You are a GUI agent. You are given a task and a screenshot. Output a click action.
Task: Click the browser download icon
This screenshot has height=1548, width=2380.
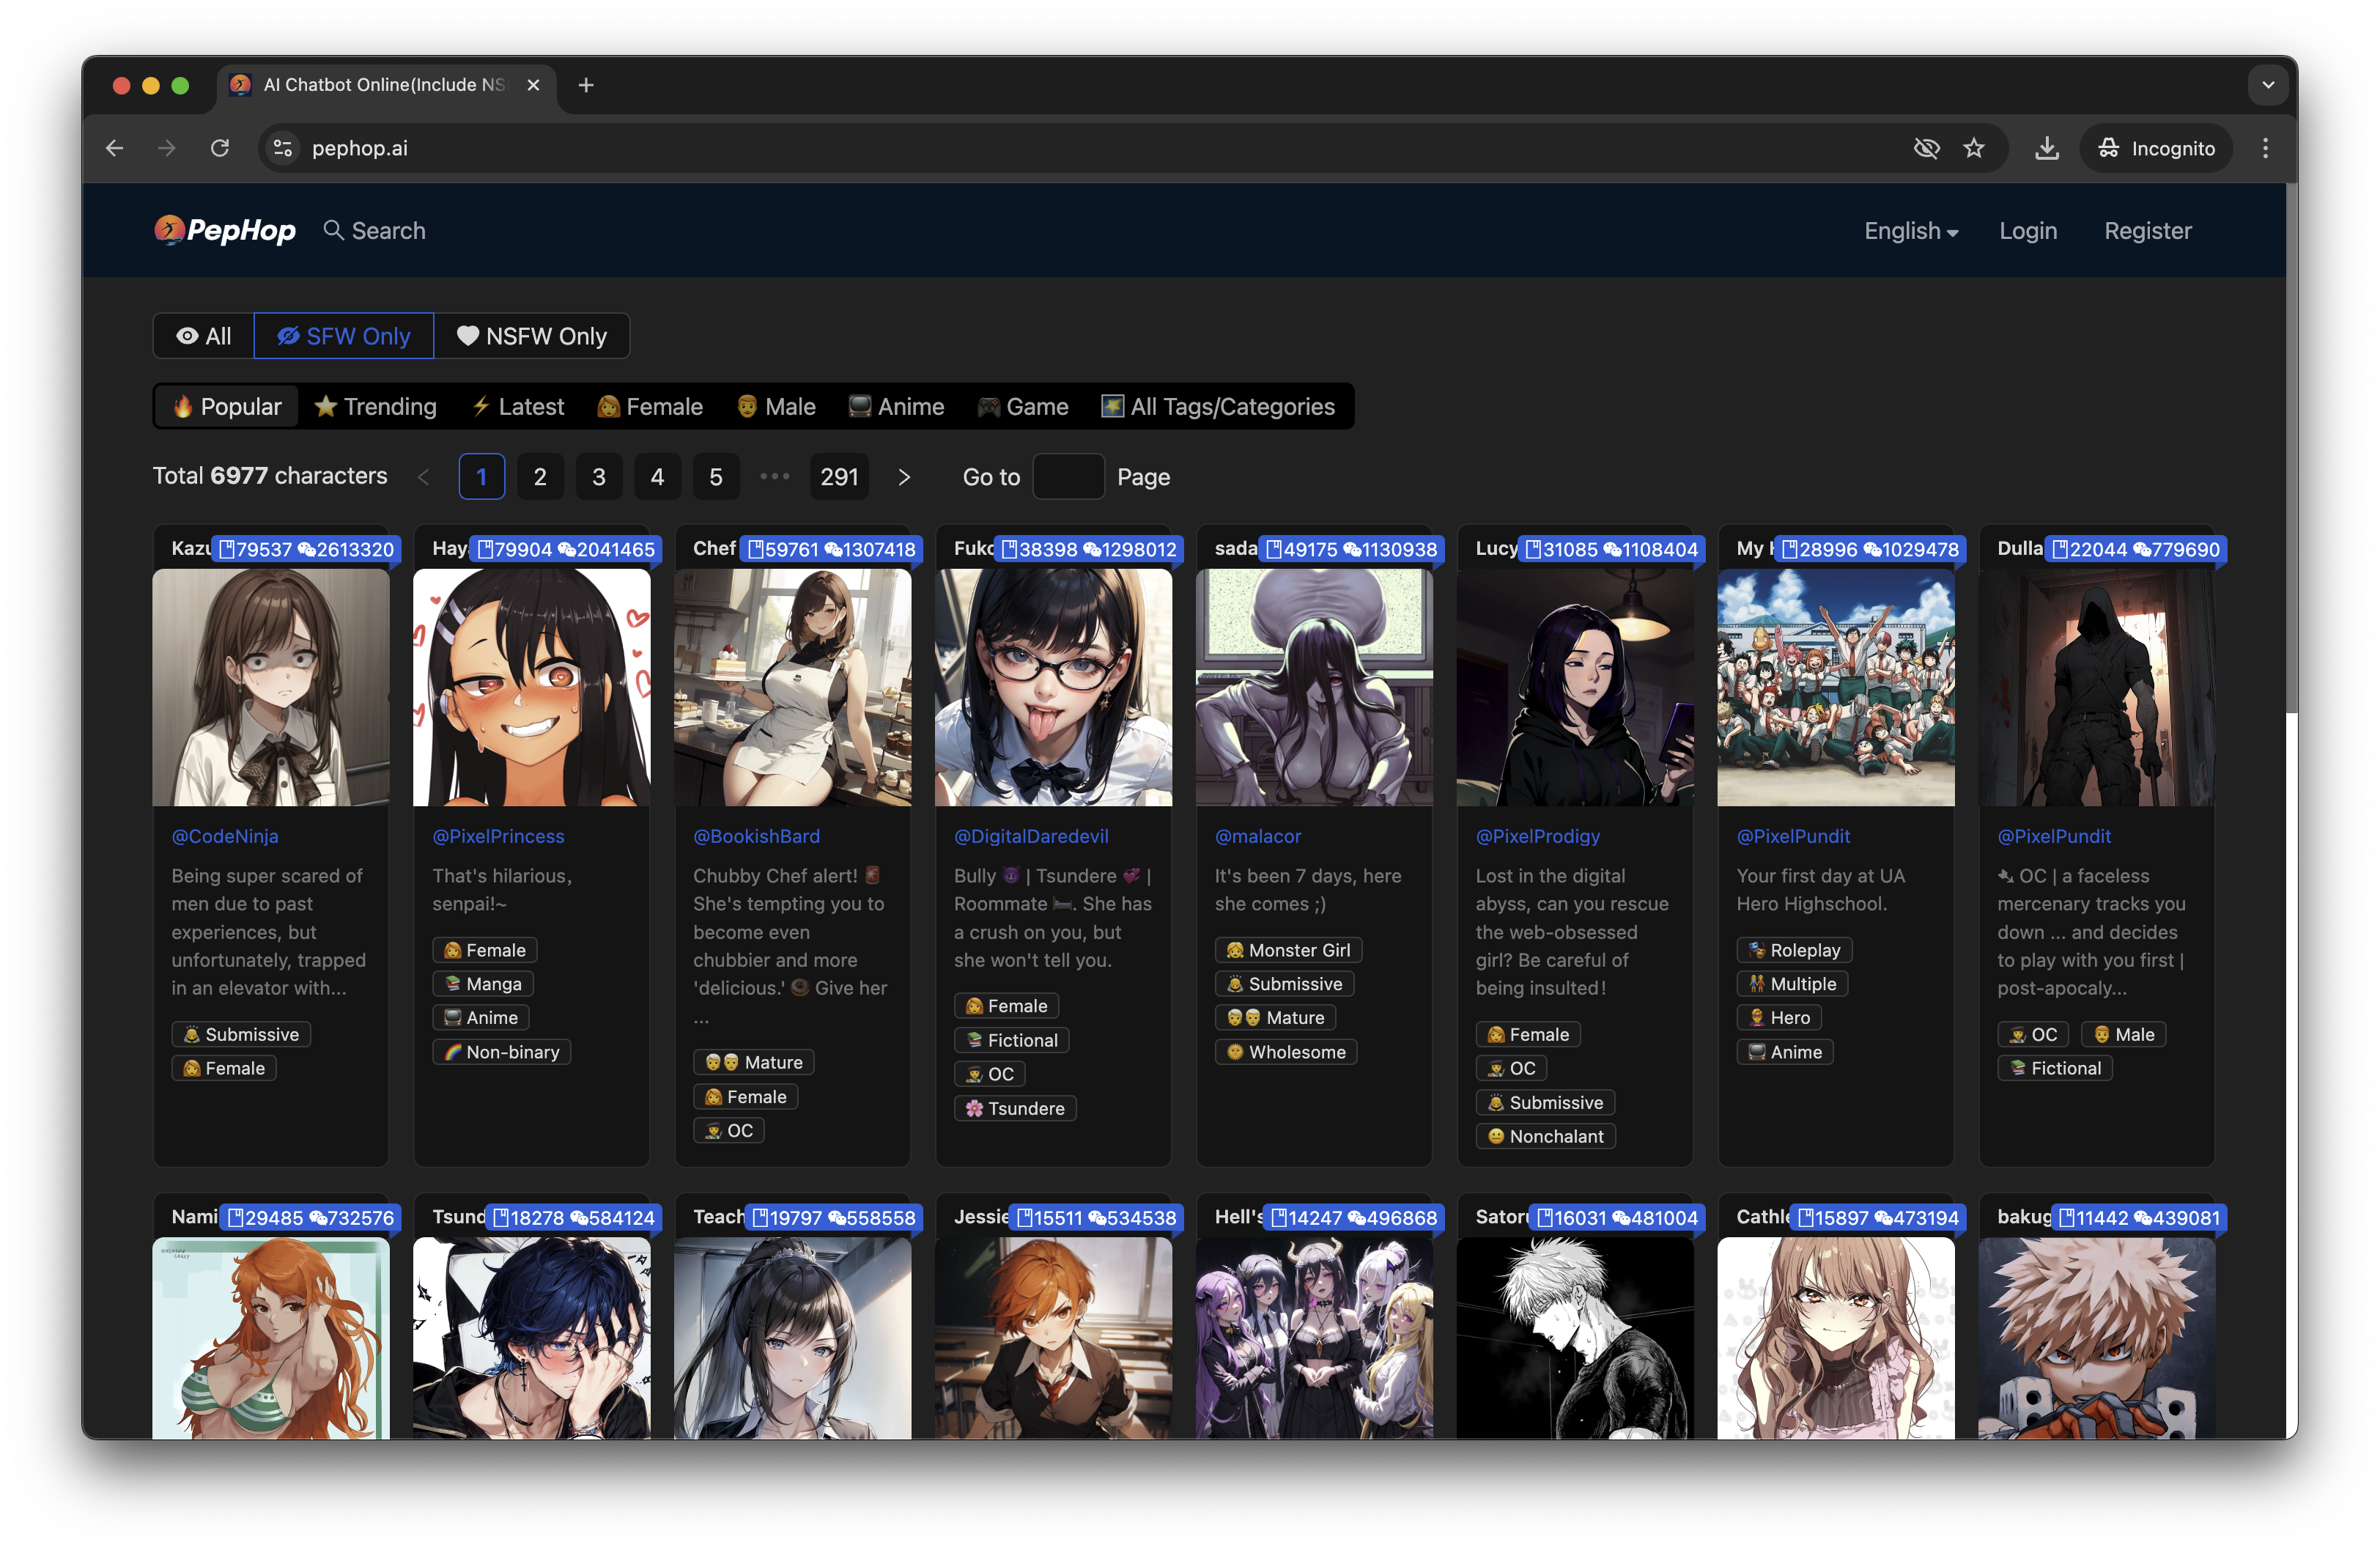(2046, 148)
